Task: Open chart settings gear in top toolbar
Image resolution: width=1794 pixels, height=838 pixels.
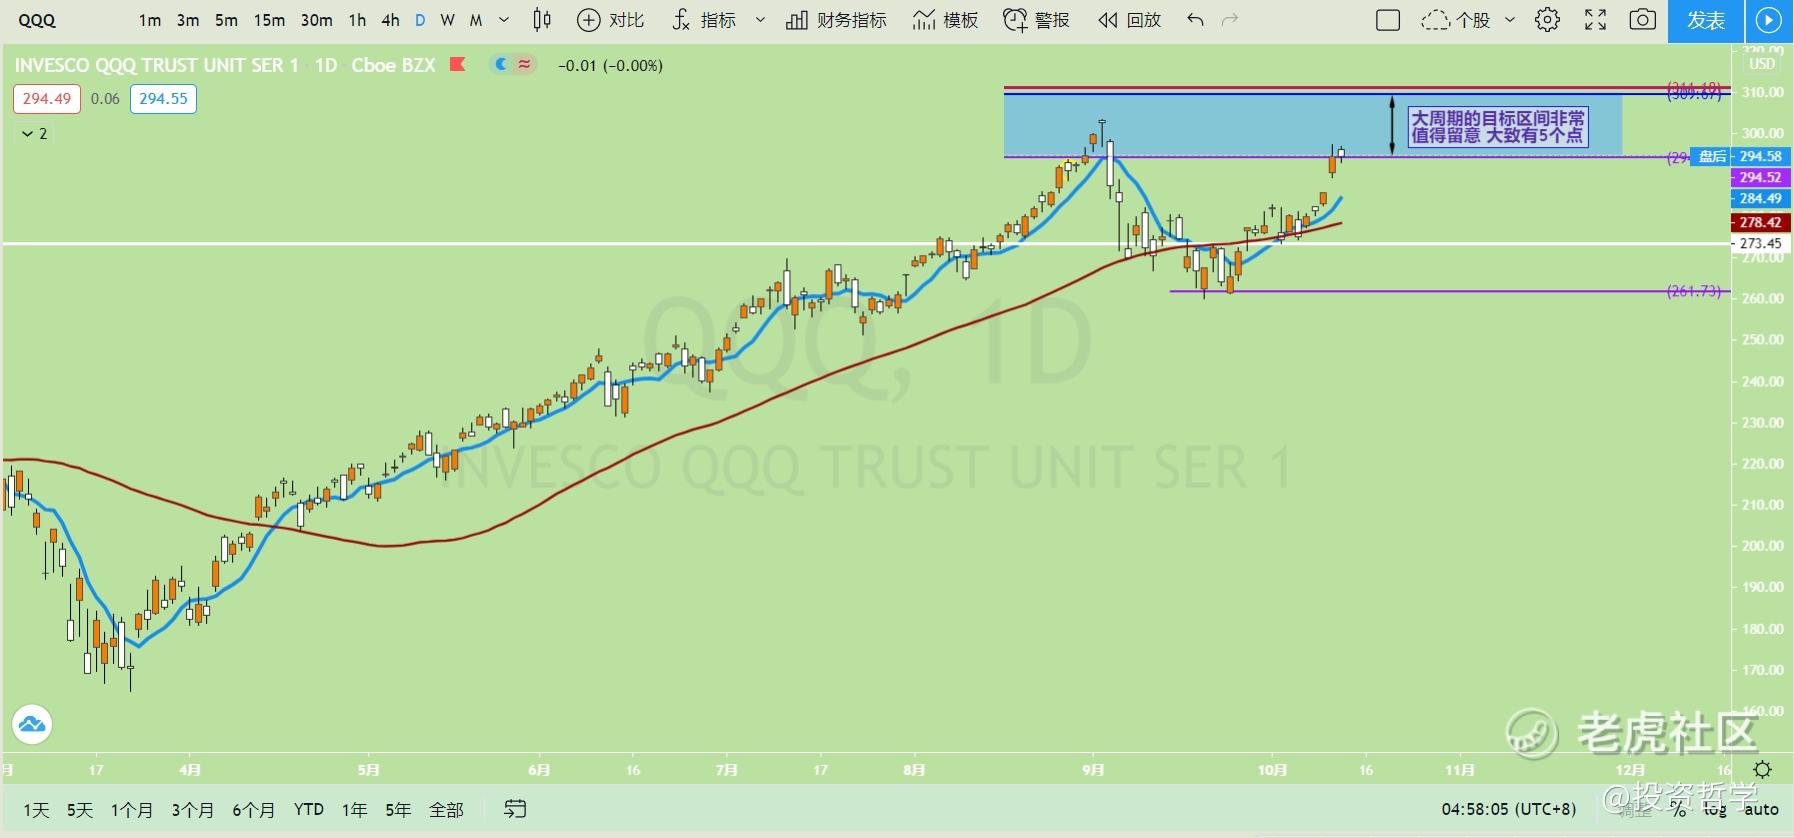Action: 1547,20
